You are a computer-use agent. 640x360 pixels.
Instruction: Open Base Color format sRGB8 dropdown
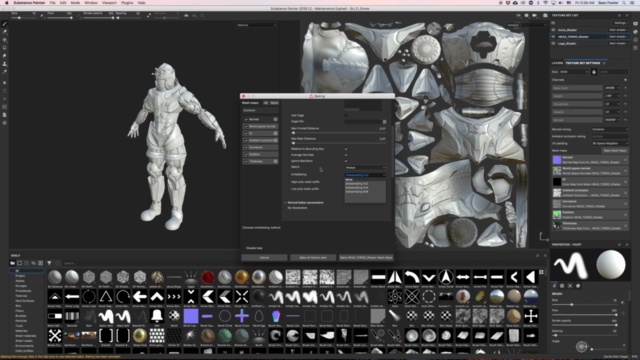pyautogui.click(x=612, y=88)
